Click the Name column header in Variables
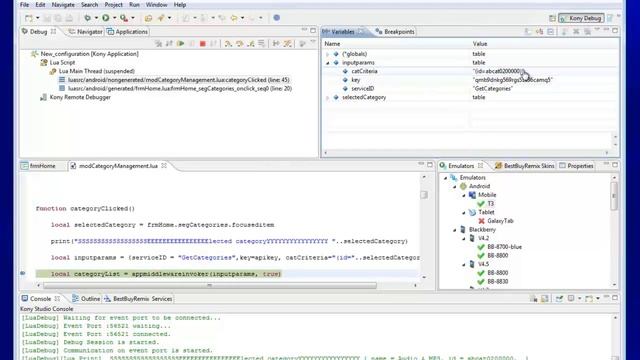The height and width of the screenshot is (360, 640). [332, 44]
